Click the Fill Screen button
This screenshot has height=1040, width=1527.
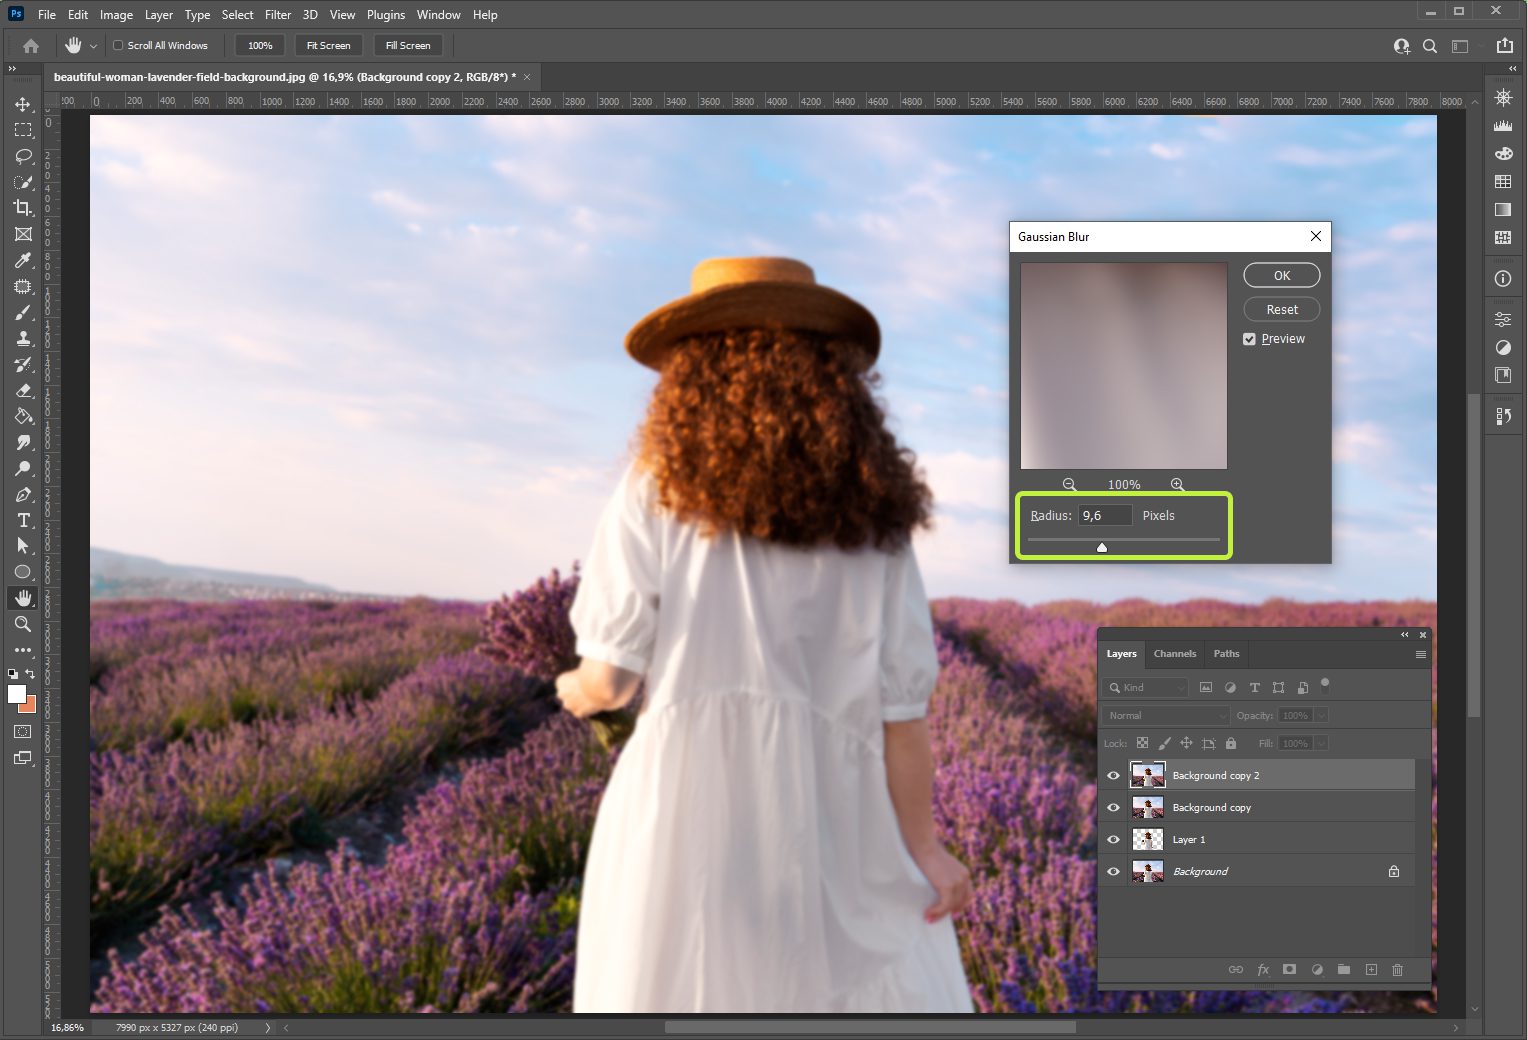[408, 45]
